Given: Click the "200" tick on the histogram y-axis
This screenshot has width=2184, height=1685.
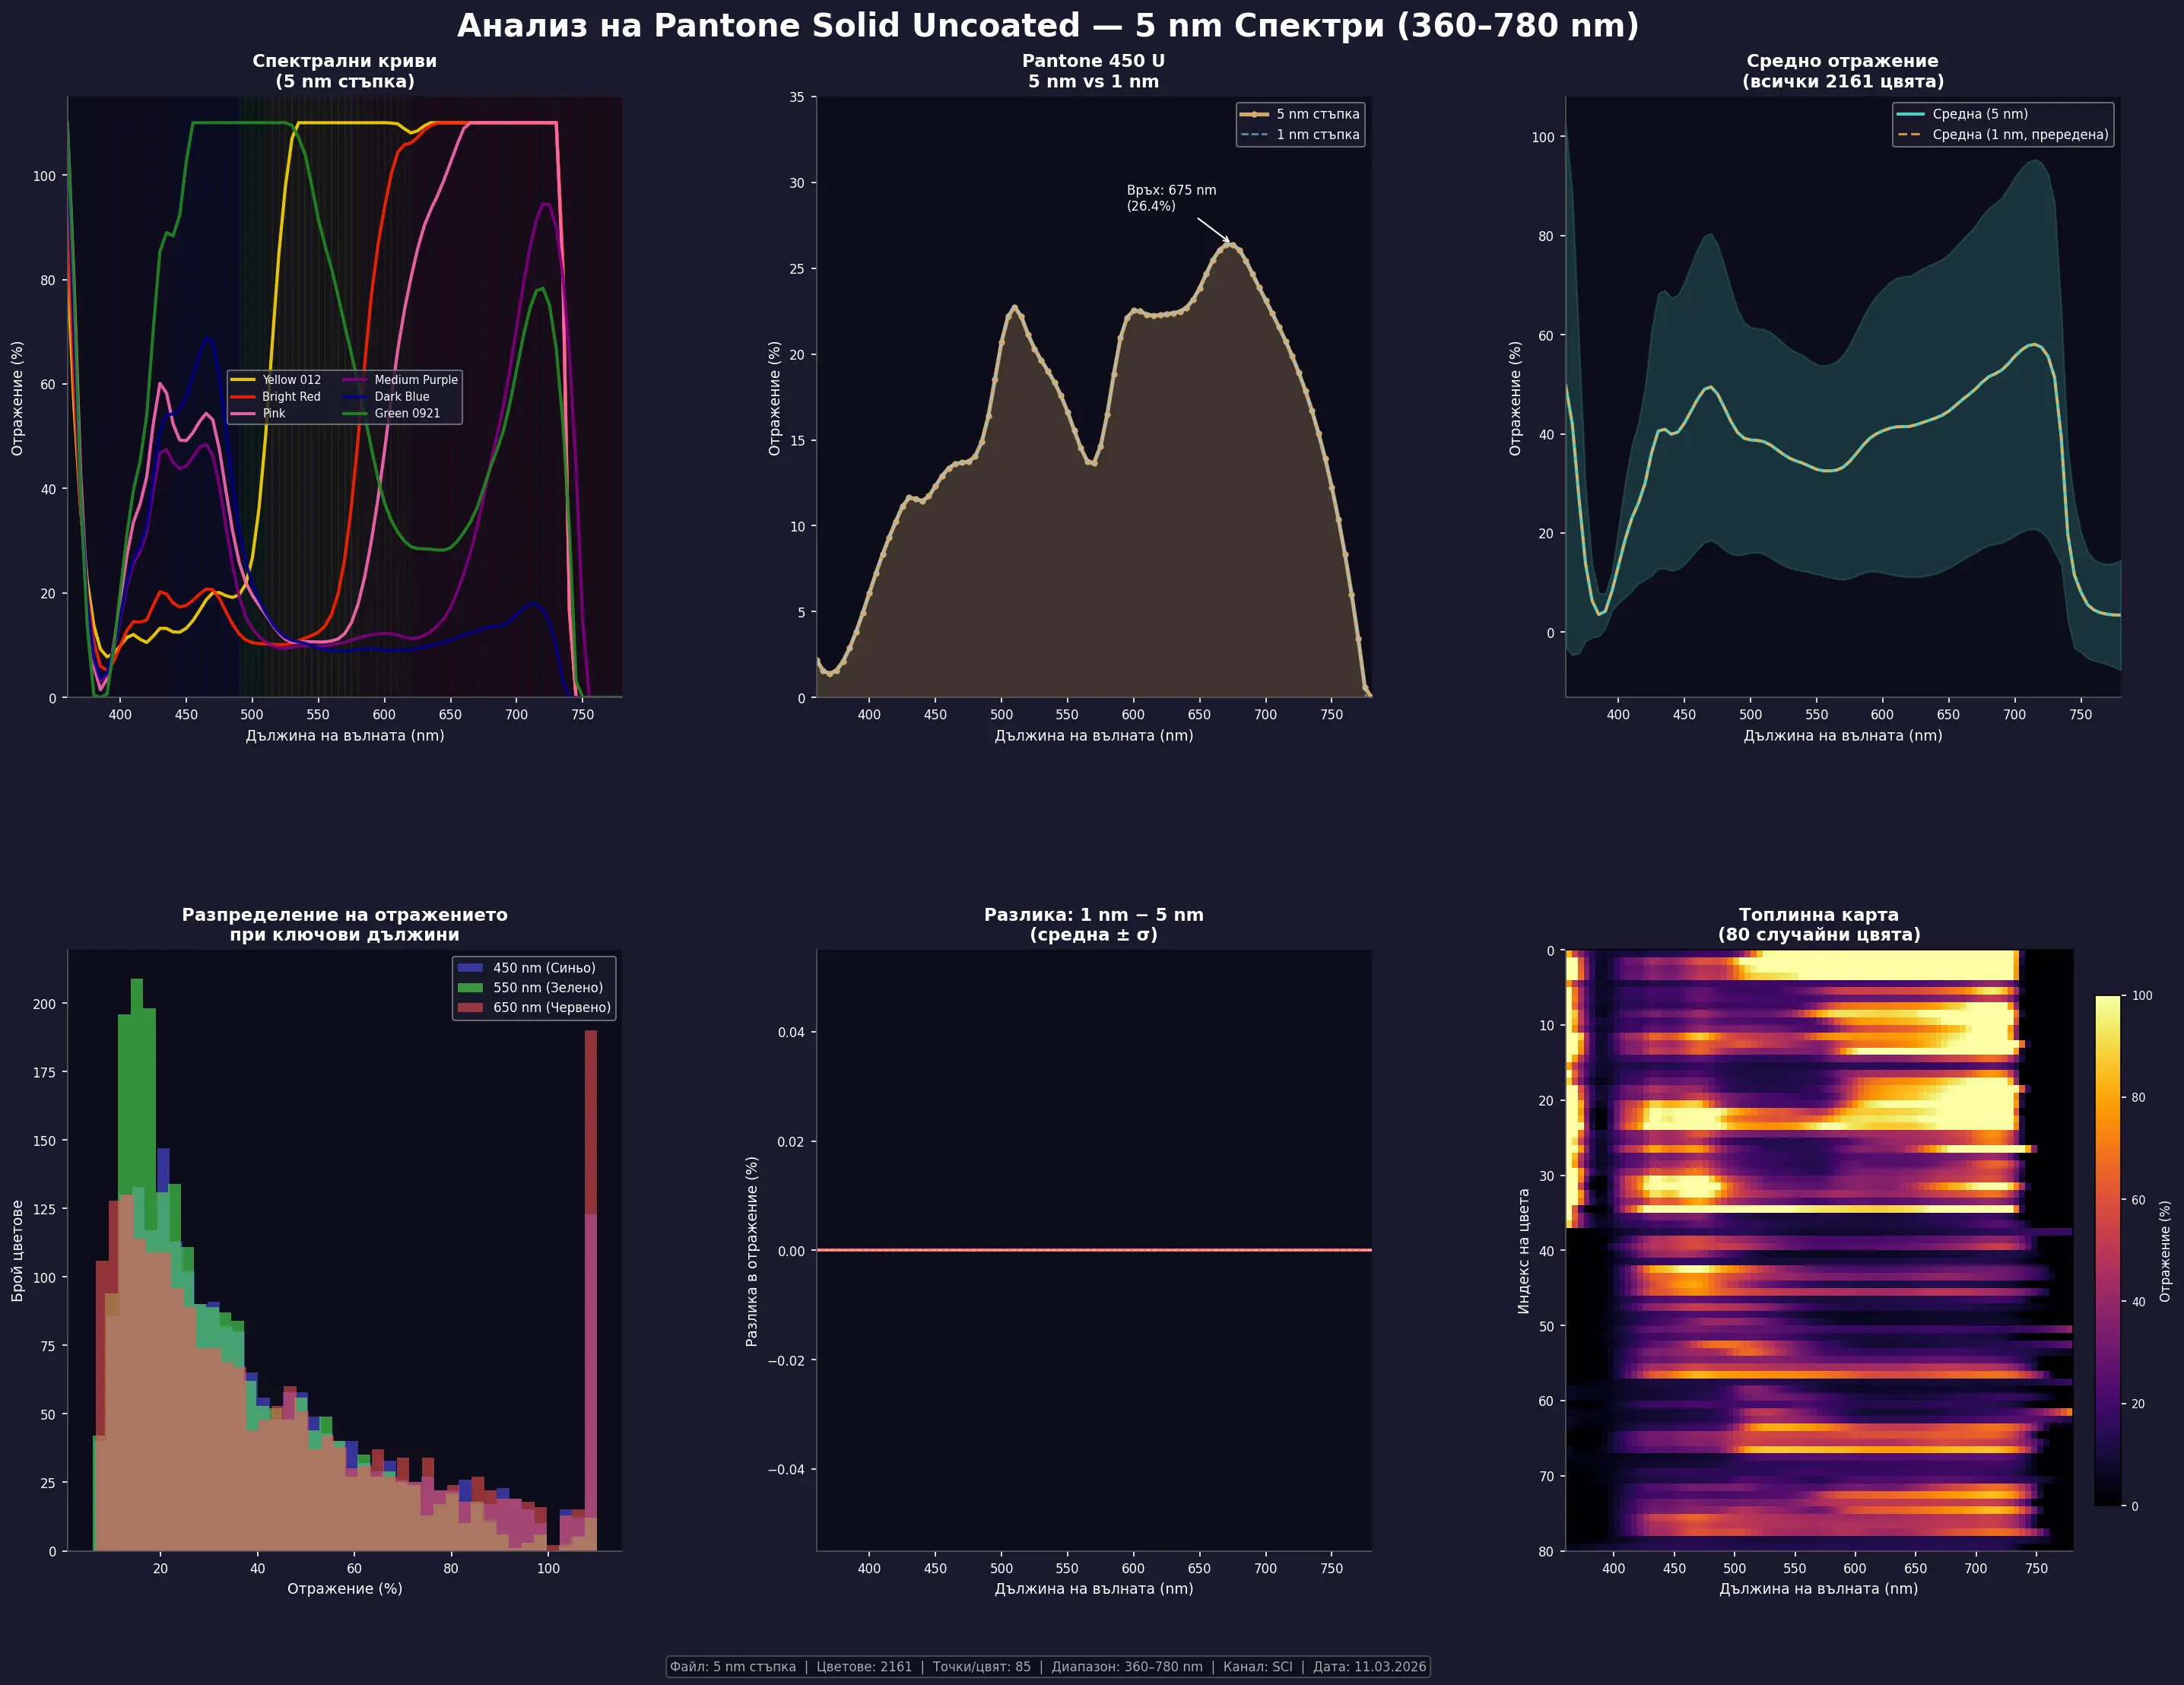Looking at the screenshot, I should point(44,1004).
